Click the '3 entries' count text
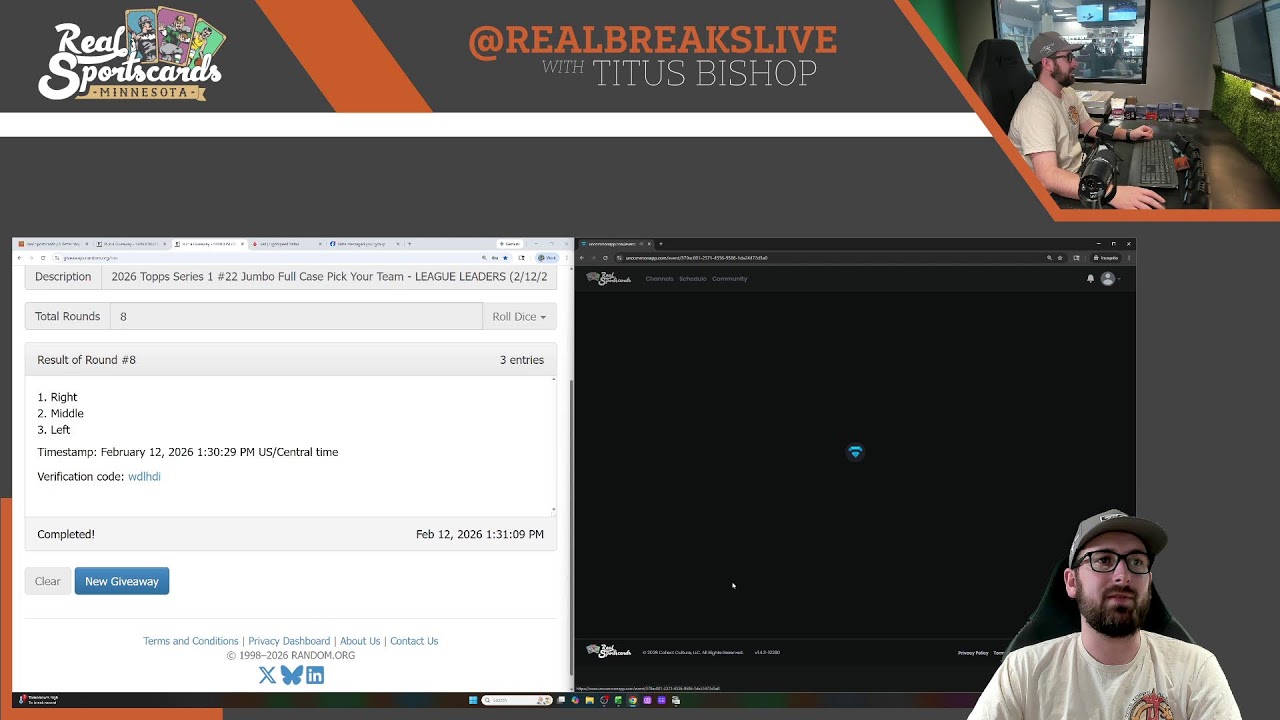Screen dimensions: 1280x720 tap(522, 360)
